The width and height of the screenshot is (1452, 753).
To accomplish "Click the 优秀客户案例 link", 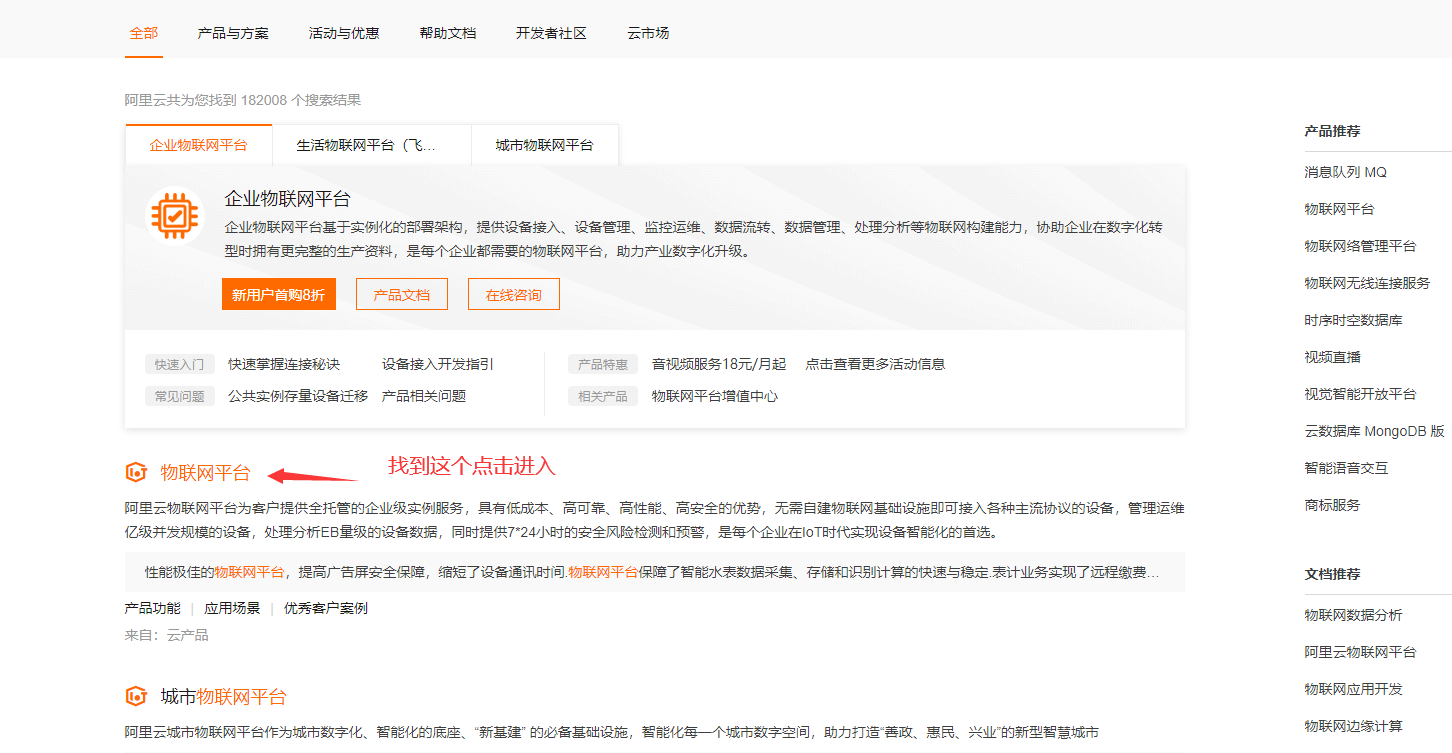I will coord(326,608).
